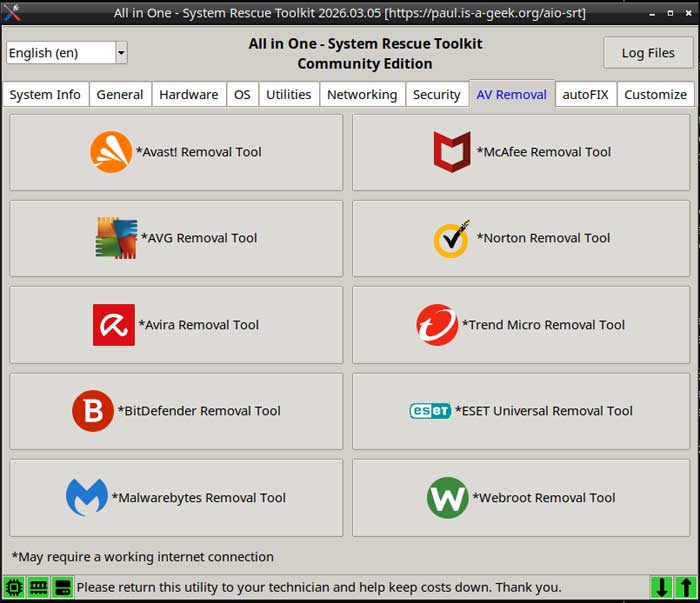Image resolution: width=700 pixels, height=603 pixels.
Task: Run *Norton Removal Tool text label
Action: pyautogui.click(x=543, y=238)
